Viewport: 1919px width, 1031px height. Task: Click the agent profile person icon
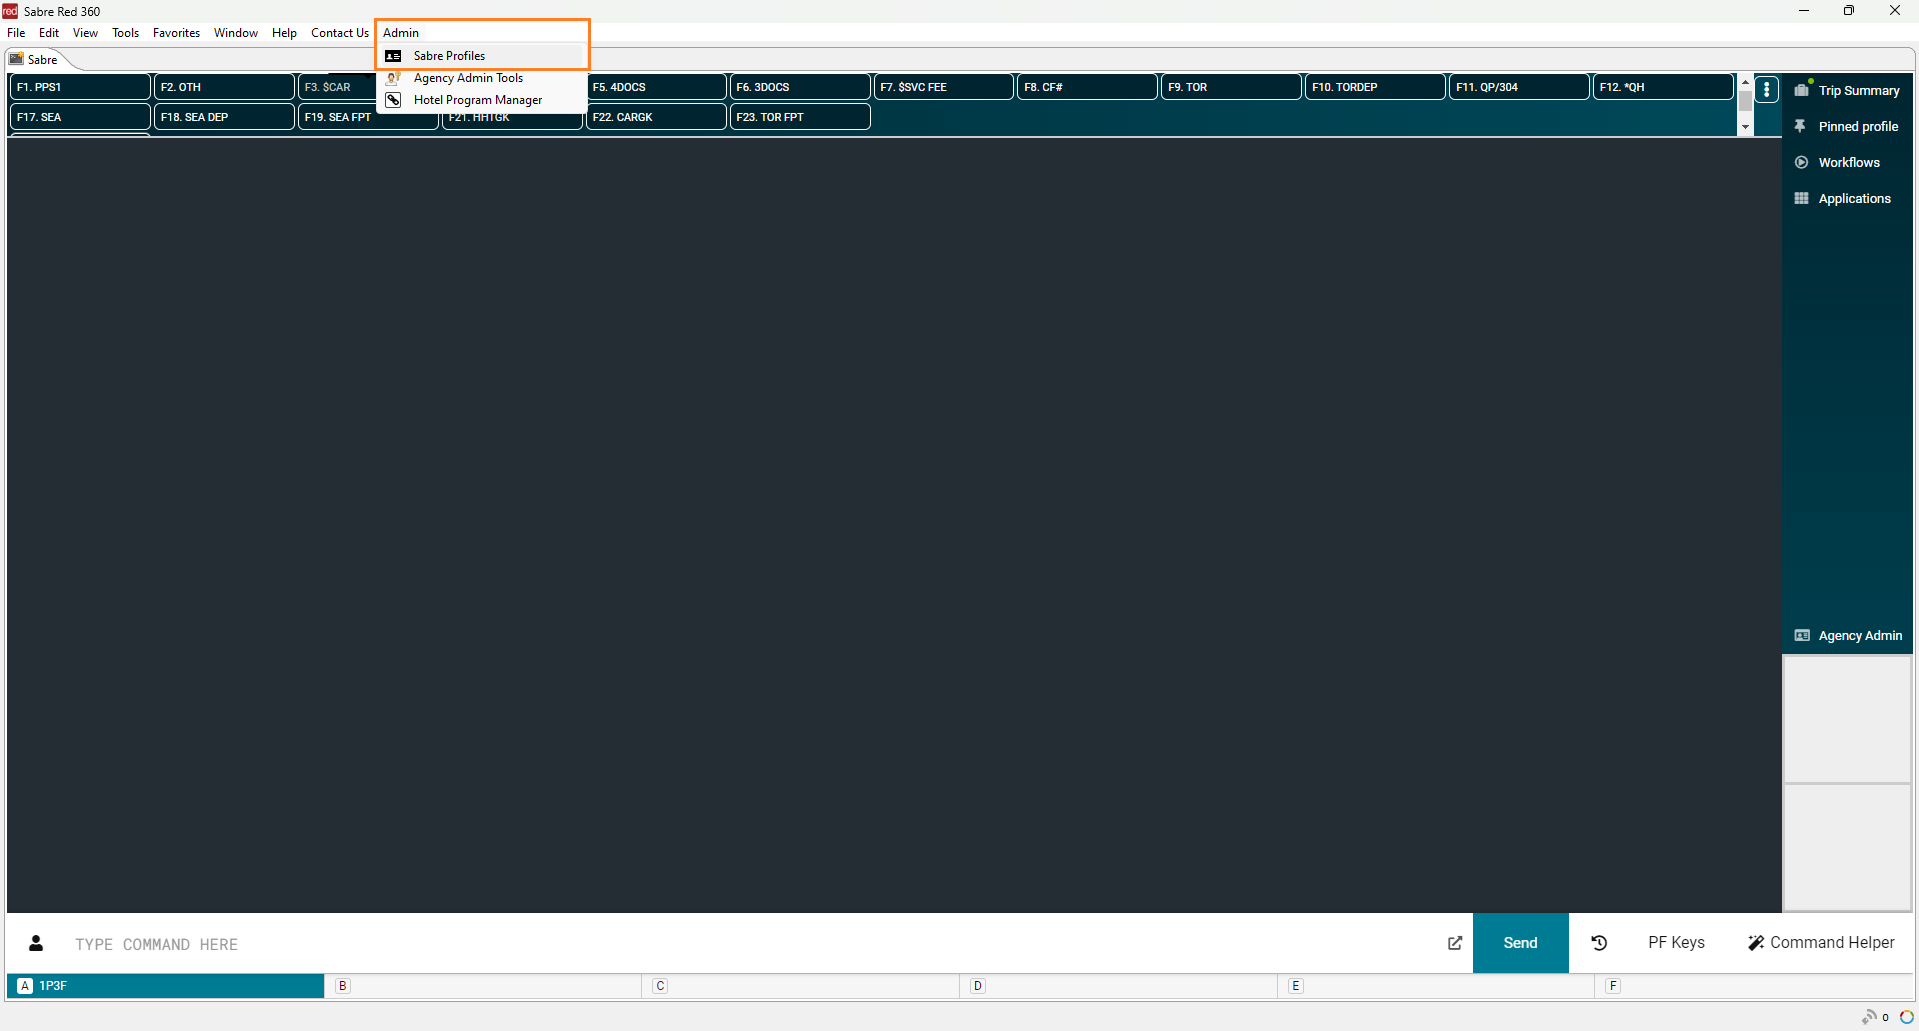36,943
